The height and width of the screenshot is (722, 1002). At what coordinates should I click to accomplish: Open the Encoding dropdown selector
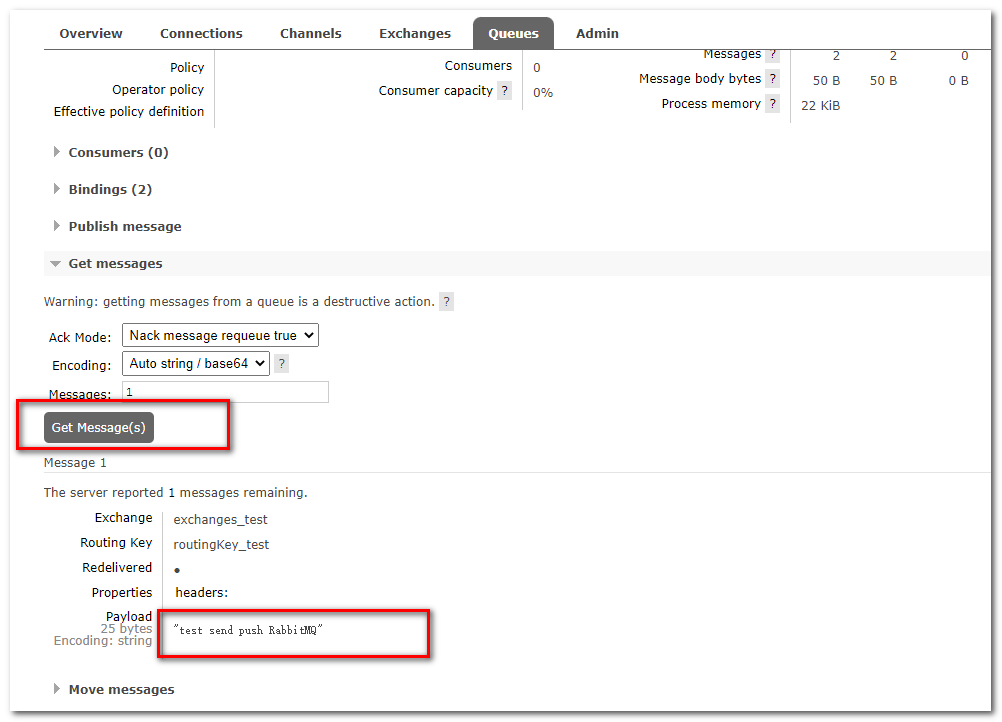pos(196,364)
